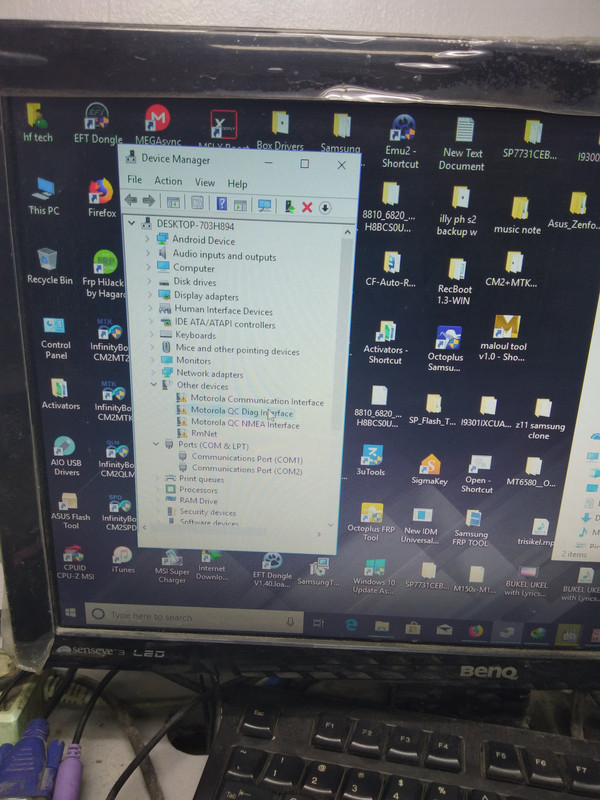This screenshot has width=600, height=800.
Task: Click the ASUS Flash Tool icon
Action: [x=70, y=511]
